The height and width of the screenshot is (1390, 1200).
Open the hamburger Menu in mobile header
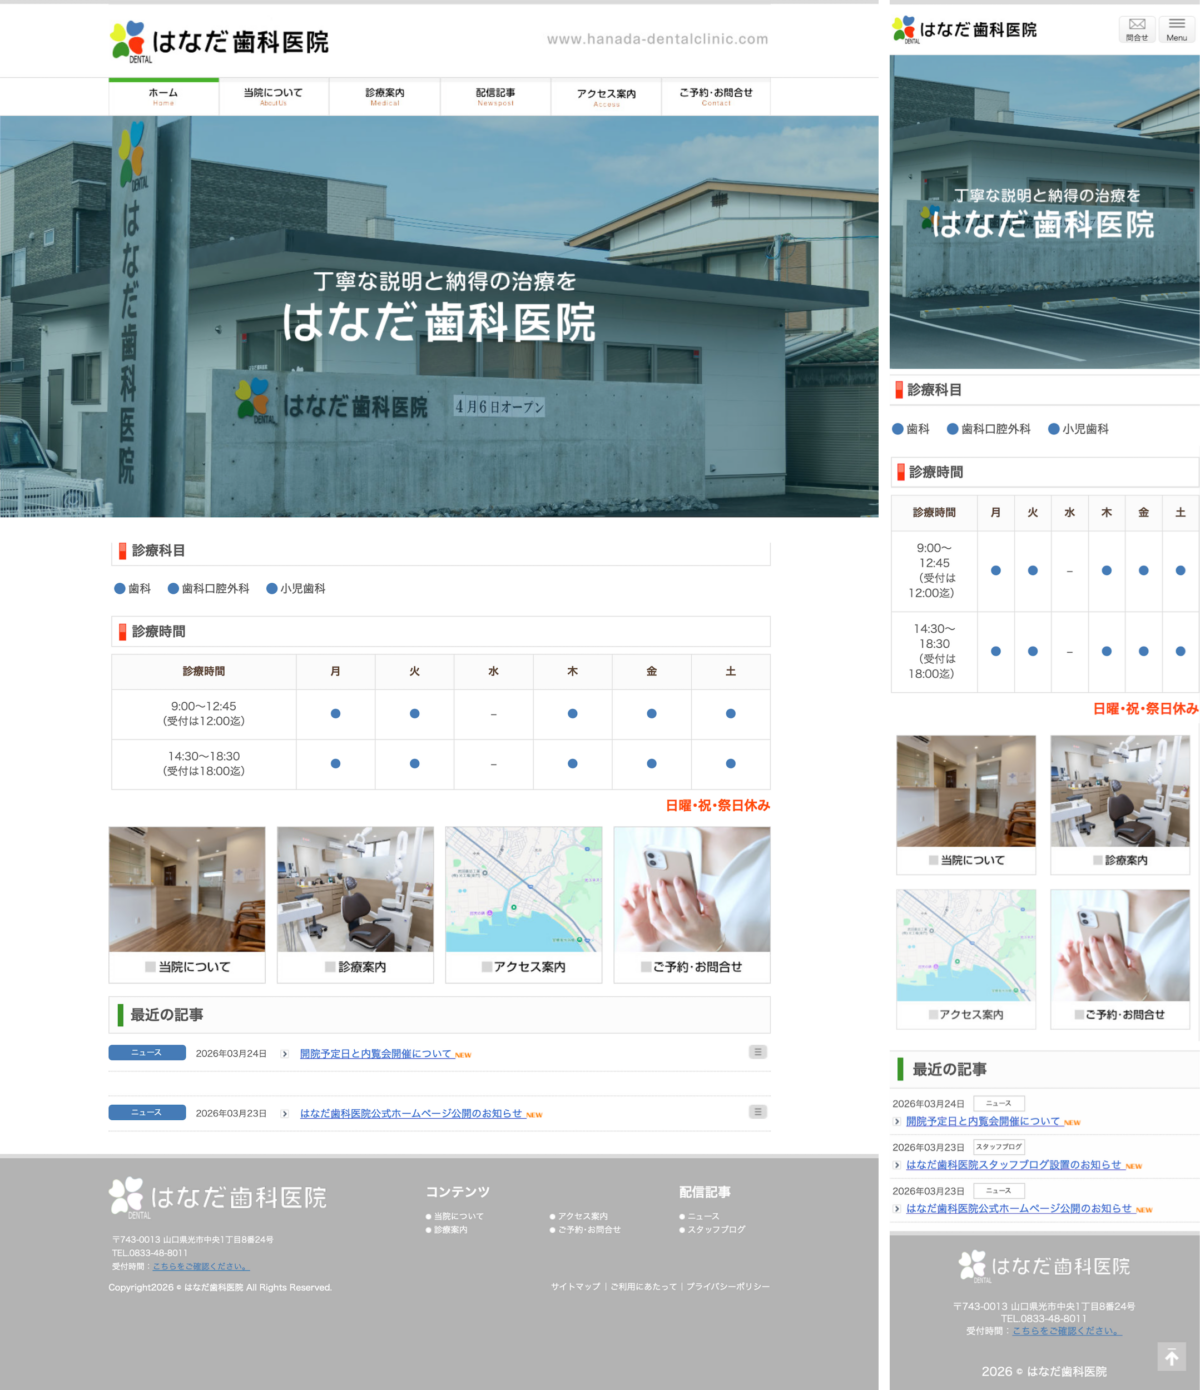1177,29
